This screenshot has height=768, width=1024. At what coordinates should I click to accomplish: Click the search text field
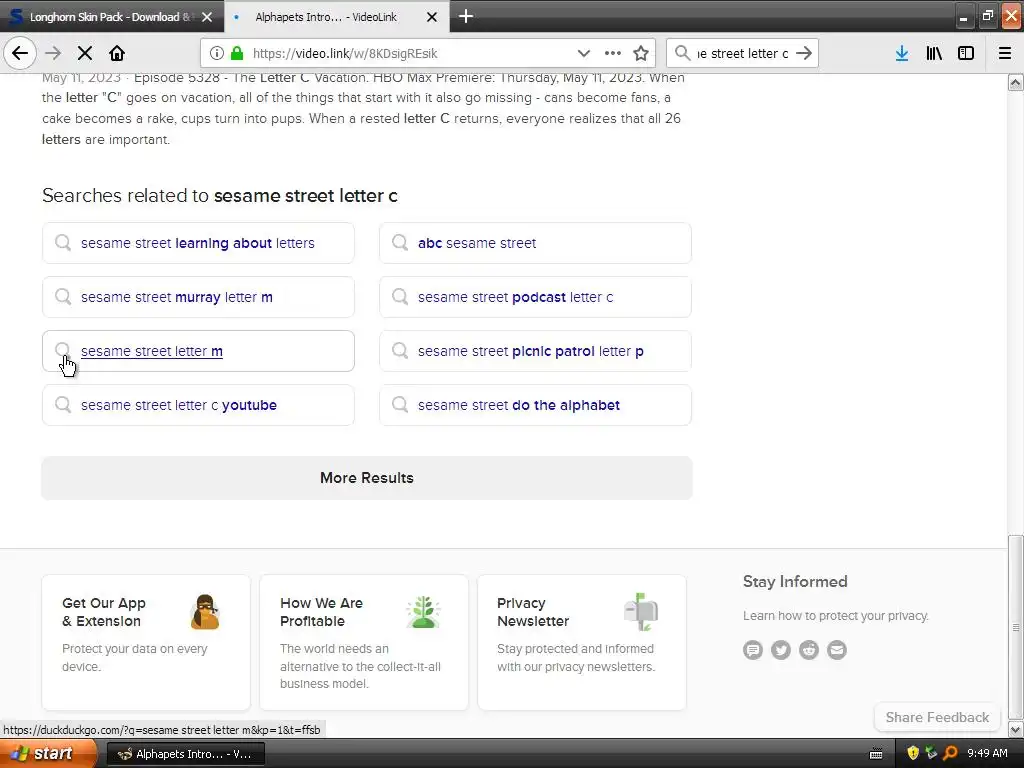pyautogui.click(x=743, y=53)
